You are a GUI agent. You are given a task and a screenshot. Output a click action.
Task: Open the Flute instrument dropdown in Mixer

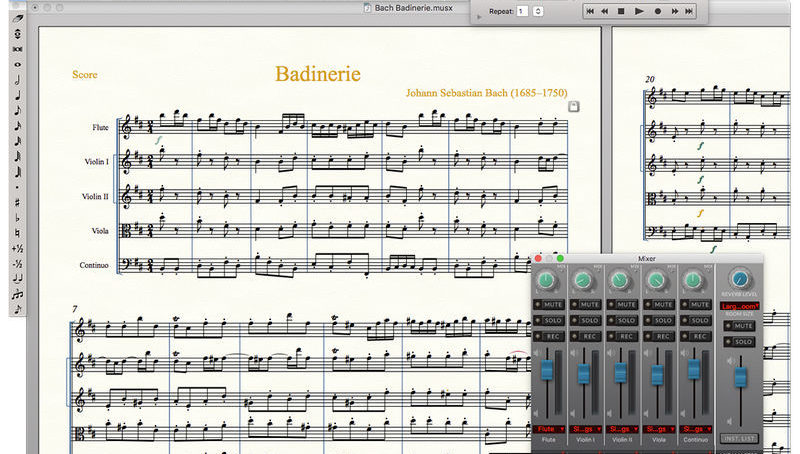click(549, 429)
